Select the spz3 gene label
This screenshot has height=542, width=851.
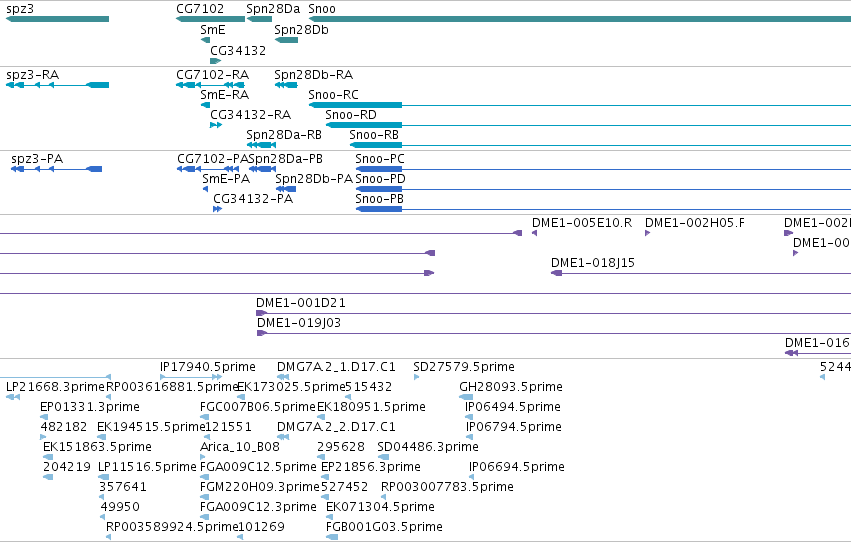[20, 9]
